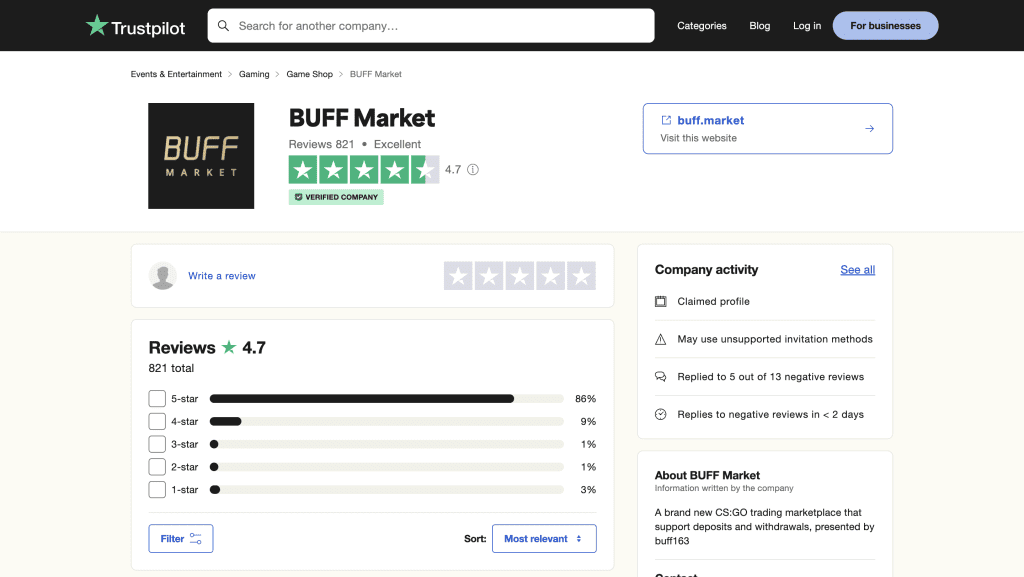Enable the 5-star reviews filter
The height and width of the screenshot is (577, 1024).
click(157, 398)
